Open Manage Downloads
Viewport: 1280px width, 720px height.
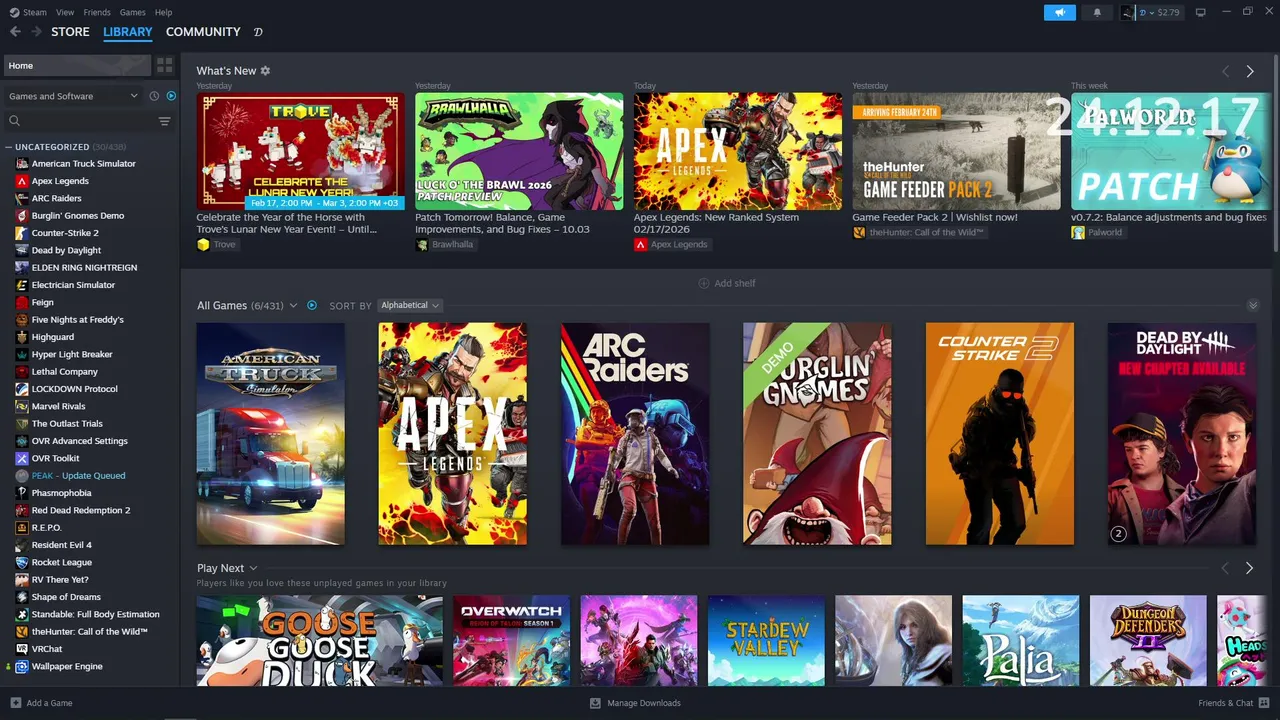point(635,703)
